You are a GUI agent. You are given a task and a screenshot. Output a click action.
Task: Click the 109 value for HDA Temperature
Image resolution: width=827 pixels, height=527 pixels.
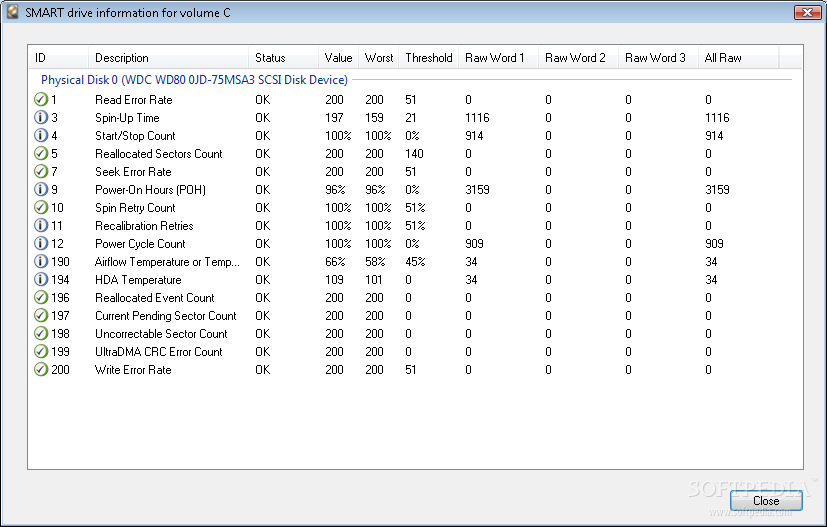click(x=334, y=280)
